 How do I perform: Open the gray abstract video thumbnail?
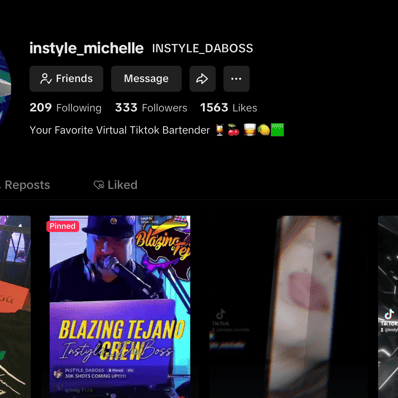(x=388, y=307)
